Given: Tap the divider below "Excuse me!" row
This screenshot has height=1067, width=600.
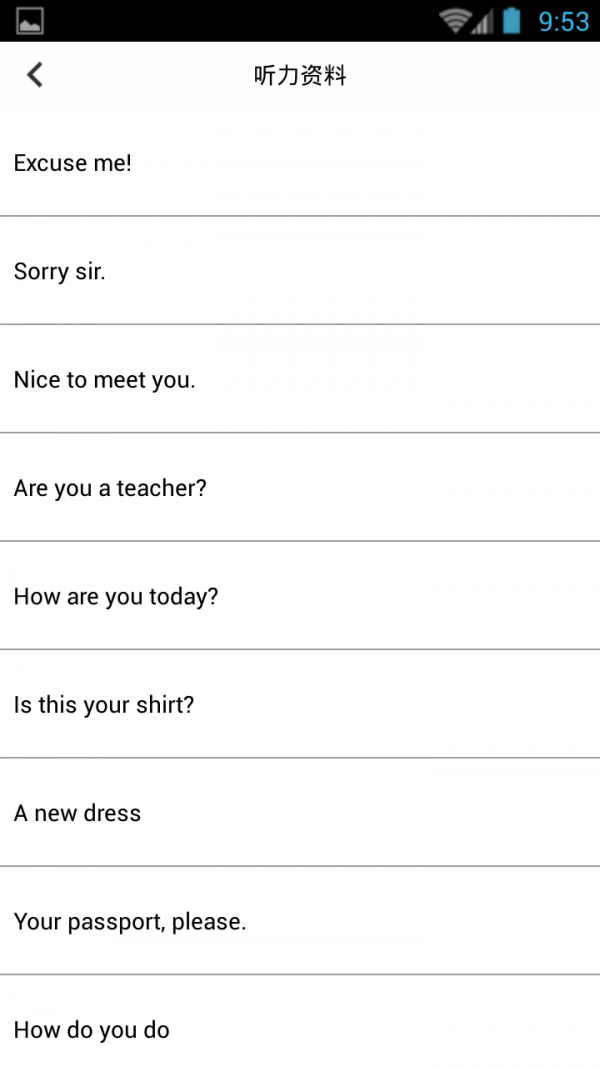Looking at the screenshot, I should click(300, 215).
